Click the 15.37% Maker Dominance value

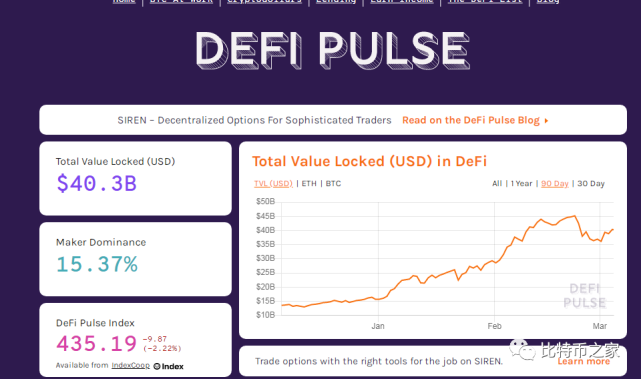coord(97,264)
